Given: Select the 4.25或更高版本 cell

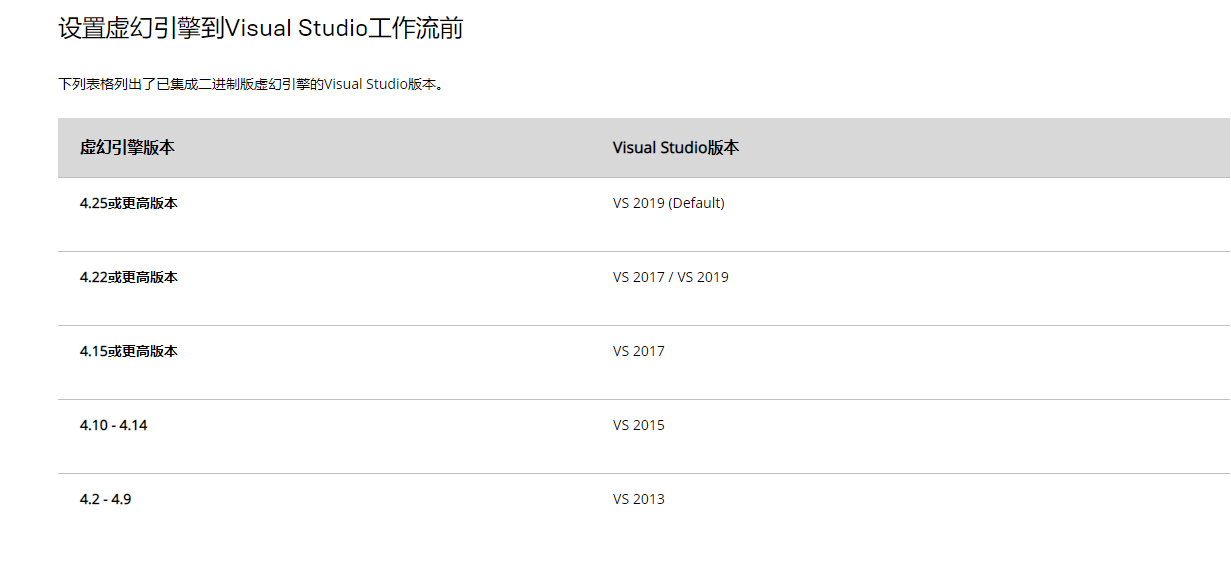Looking at the screenshot, I should tap(129, 203).
